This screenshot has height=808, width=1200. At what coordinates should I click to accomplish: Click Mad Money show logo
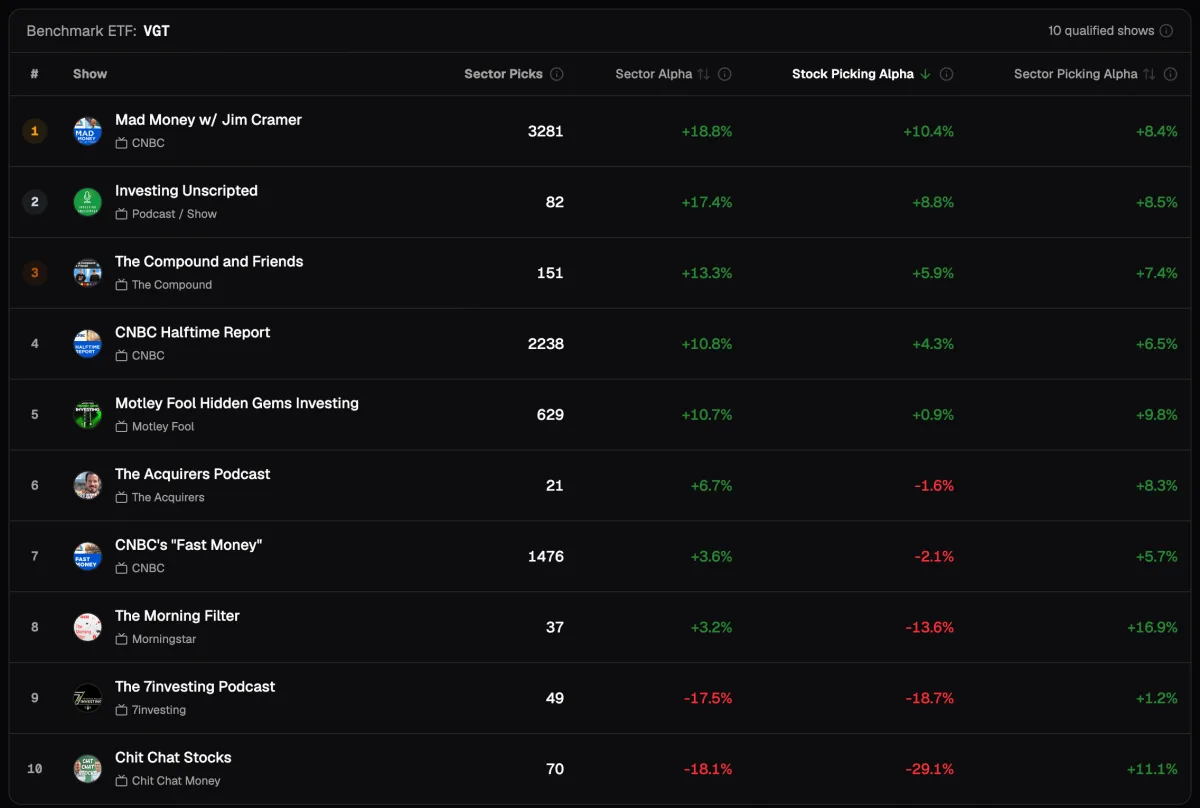[88, 131]
